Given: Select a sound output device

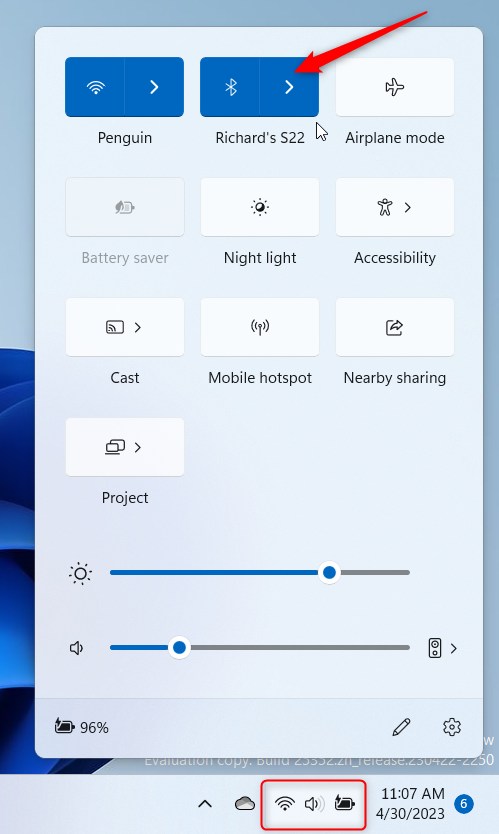Looking at the screenshot, I should tap(443, 648).
